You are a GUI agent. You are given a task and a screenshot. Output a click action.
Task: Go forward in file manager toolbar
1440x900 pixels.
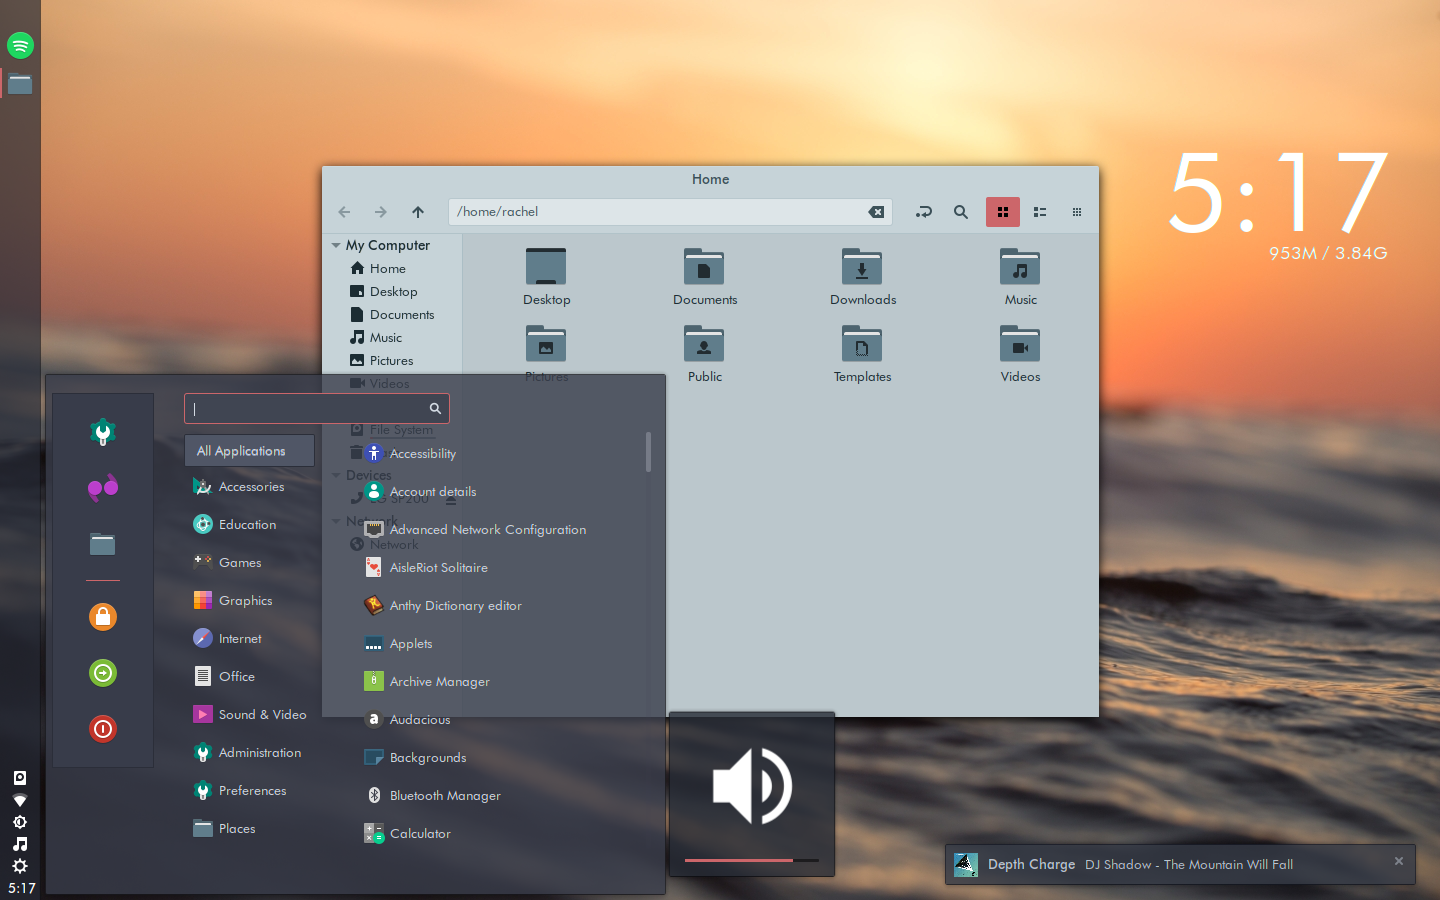tap(381, 212)
